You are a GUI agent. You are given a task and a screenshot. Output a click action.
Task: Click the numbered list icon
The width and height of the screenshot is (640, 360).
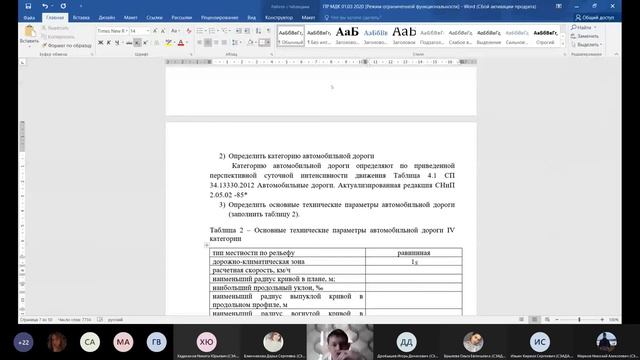pos(212,31)
